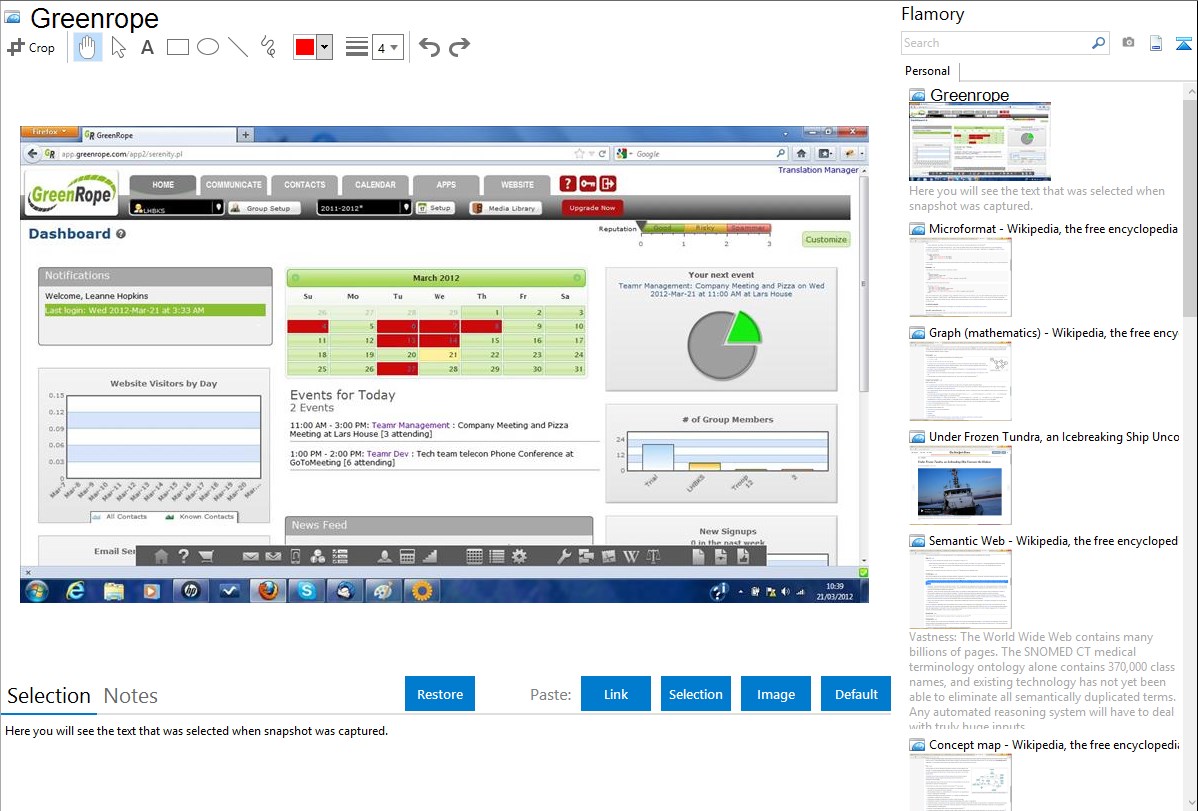Click the browser icon next to Microformat entry

(x=917, y=229)
